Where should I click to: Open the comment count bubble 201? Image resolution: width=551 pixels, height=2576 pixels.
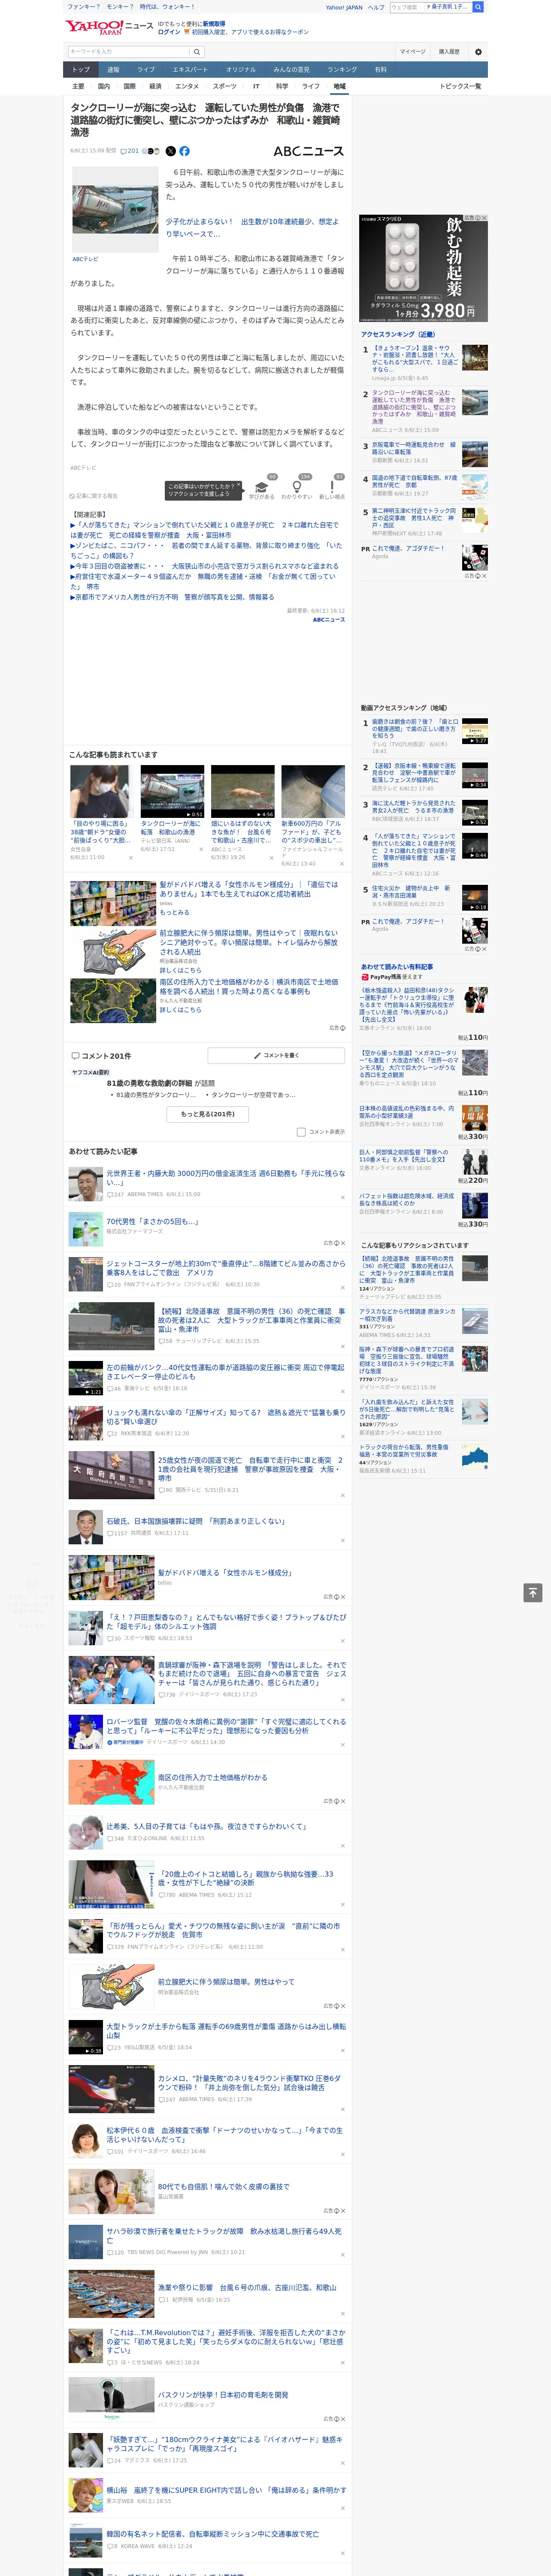(x=130, y=151)
